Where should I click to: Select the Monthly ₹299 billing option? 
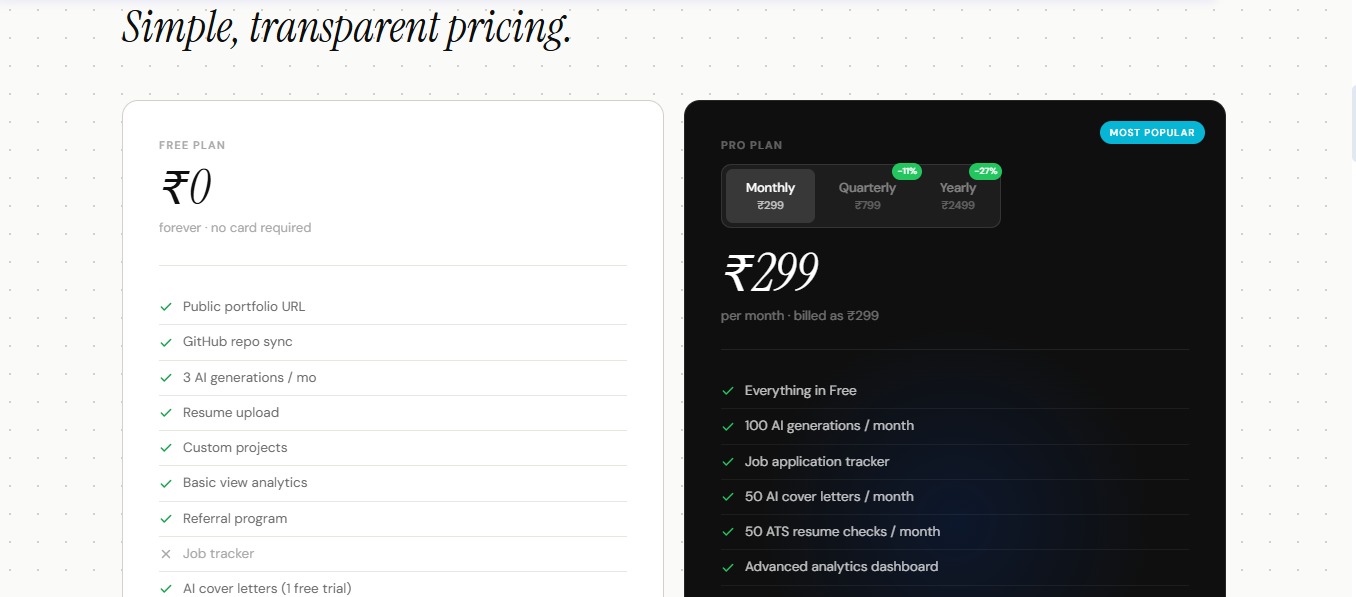pyautogui.click(x=770, y=196)
